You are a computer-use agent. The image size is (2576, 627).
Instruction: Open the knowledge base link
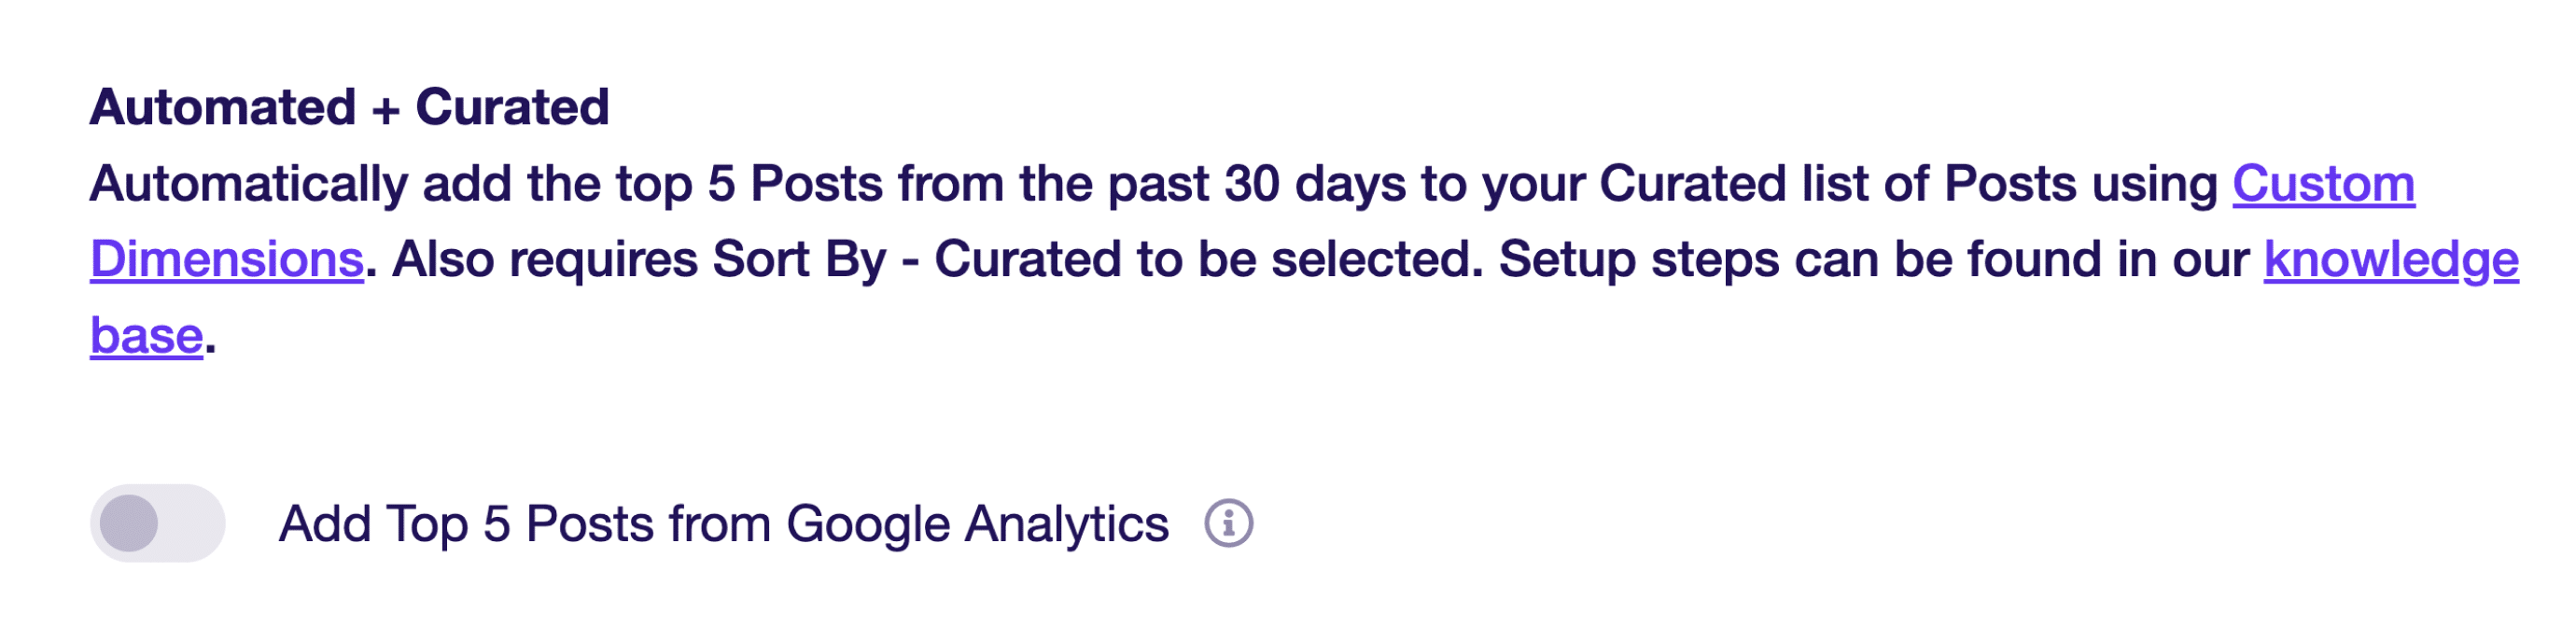2390,260
